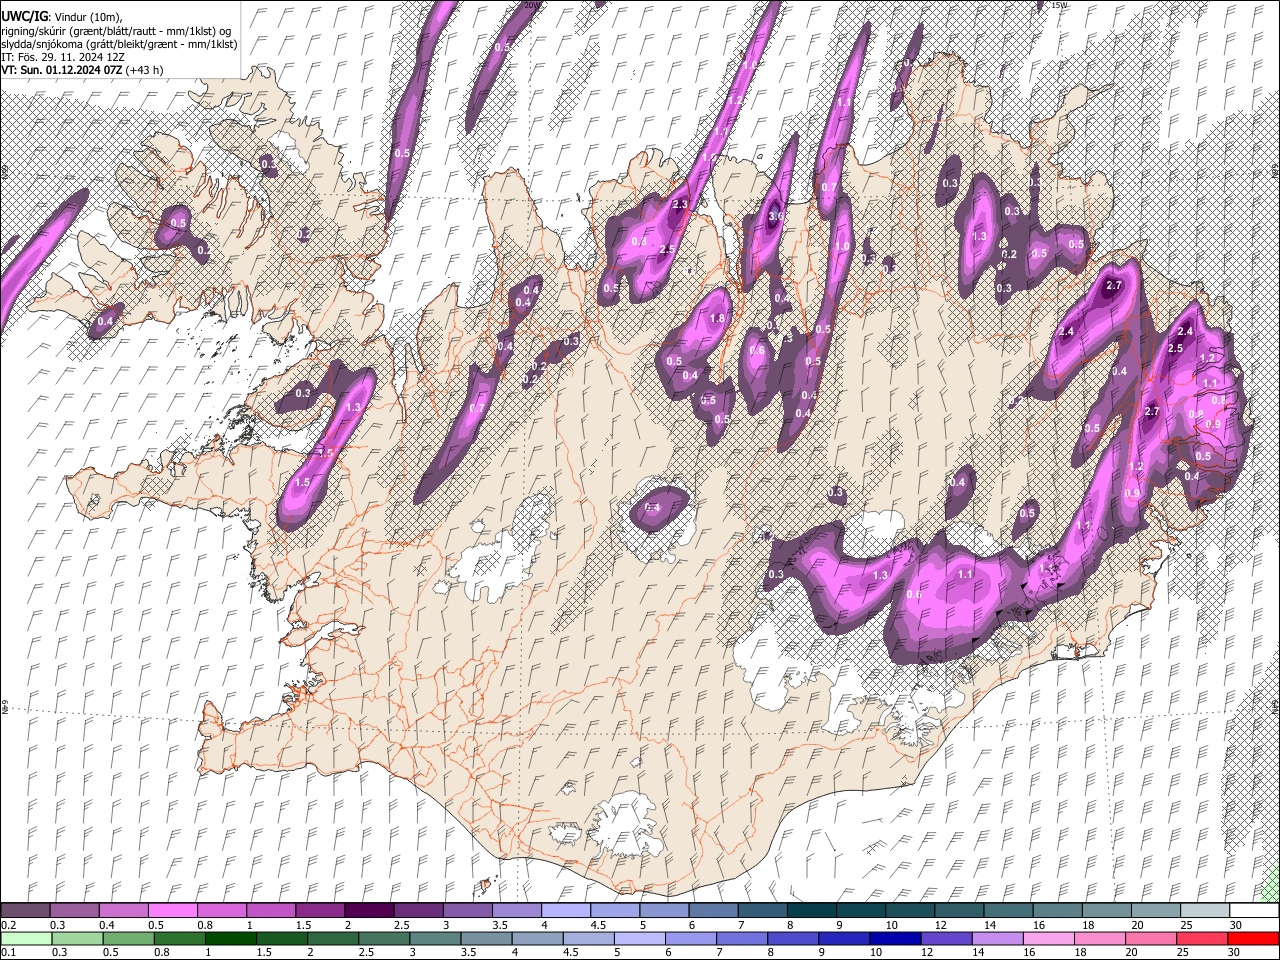Viewport: 1280px width, 960px height.
Task: Click the '2.3' snowfall value on the map
Action: click(x=681, y=204)
